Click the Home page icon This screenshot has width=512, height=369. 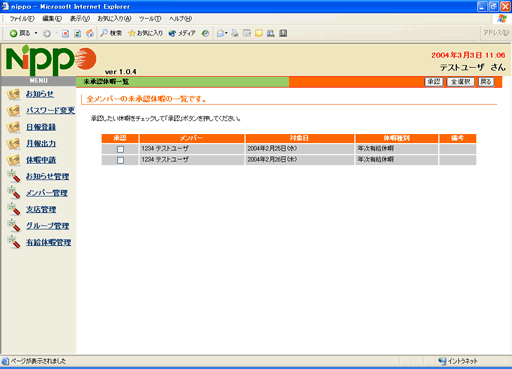tap(90, 33)
